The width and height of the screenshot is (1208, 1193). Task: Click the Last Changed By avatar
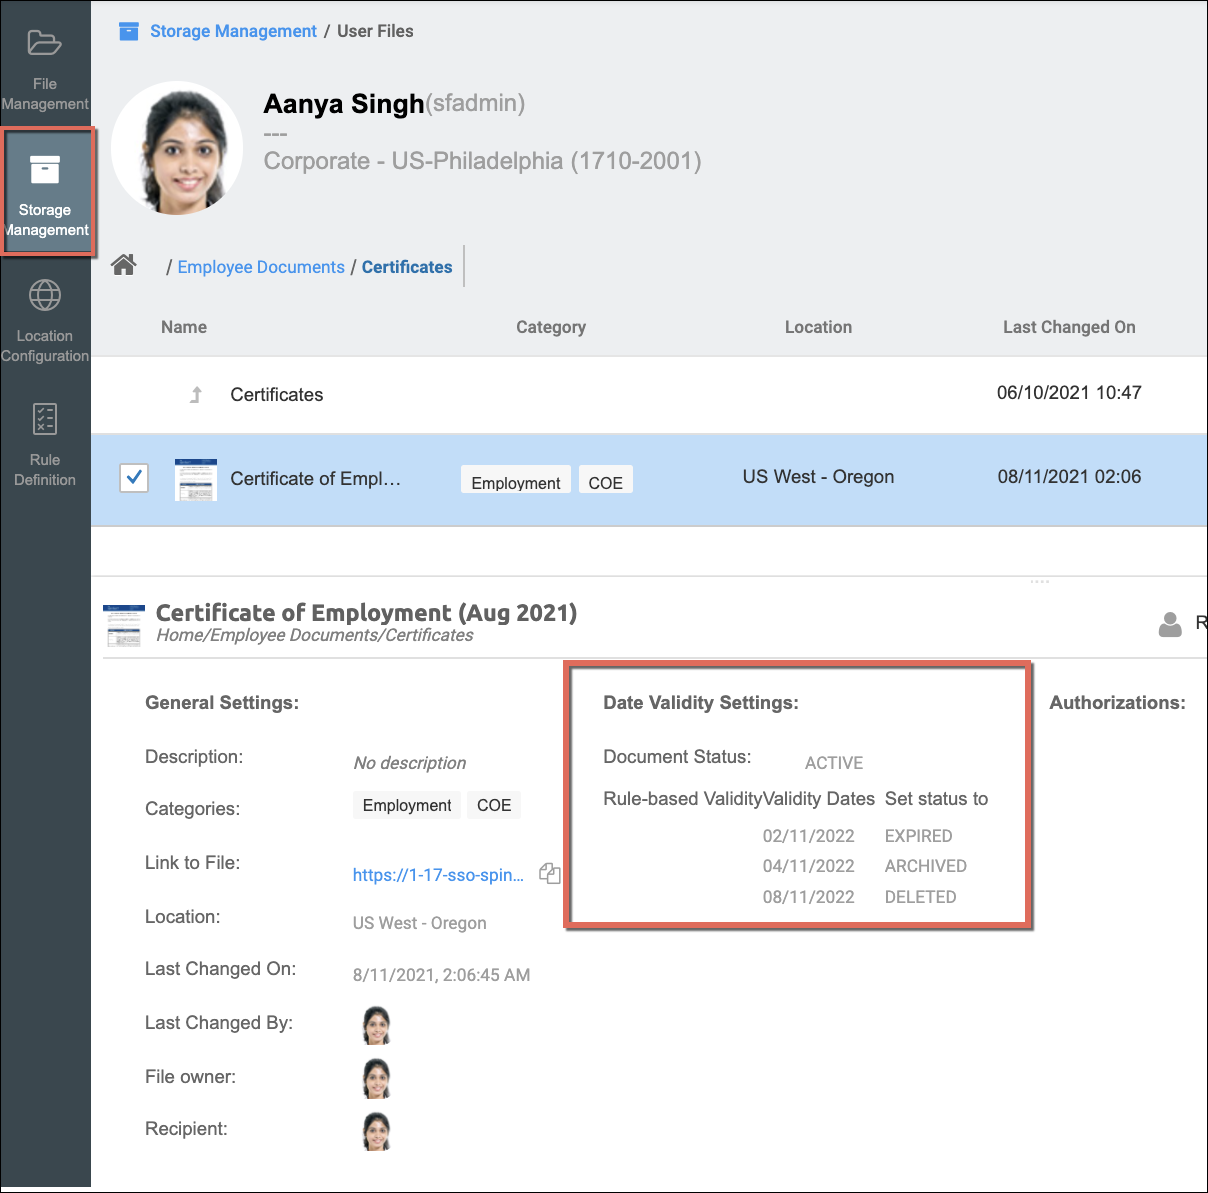(x=376, y=1025)
